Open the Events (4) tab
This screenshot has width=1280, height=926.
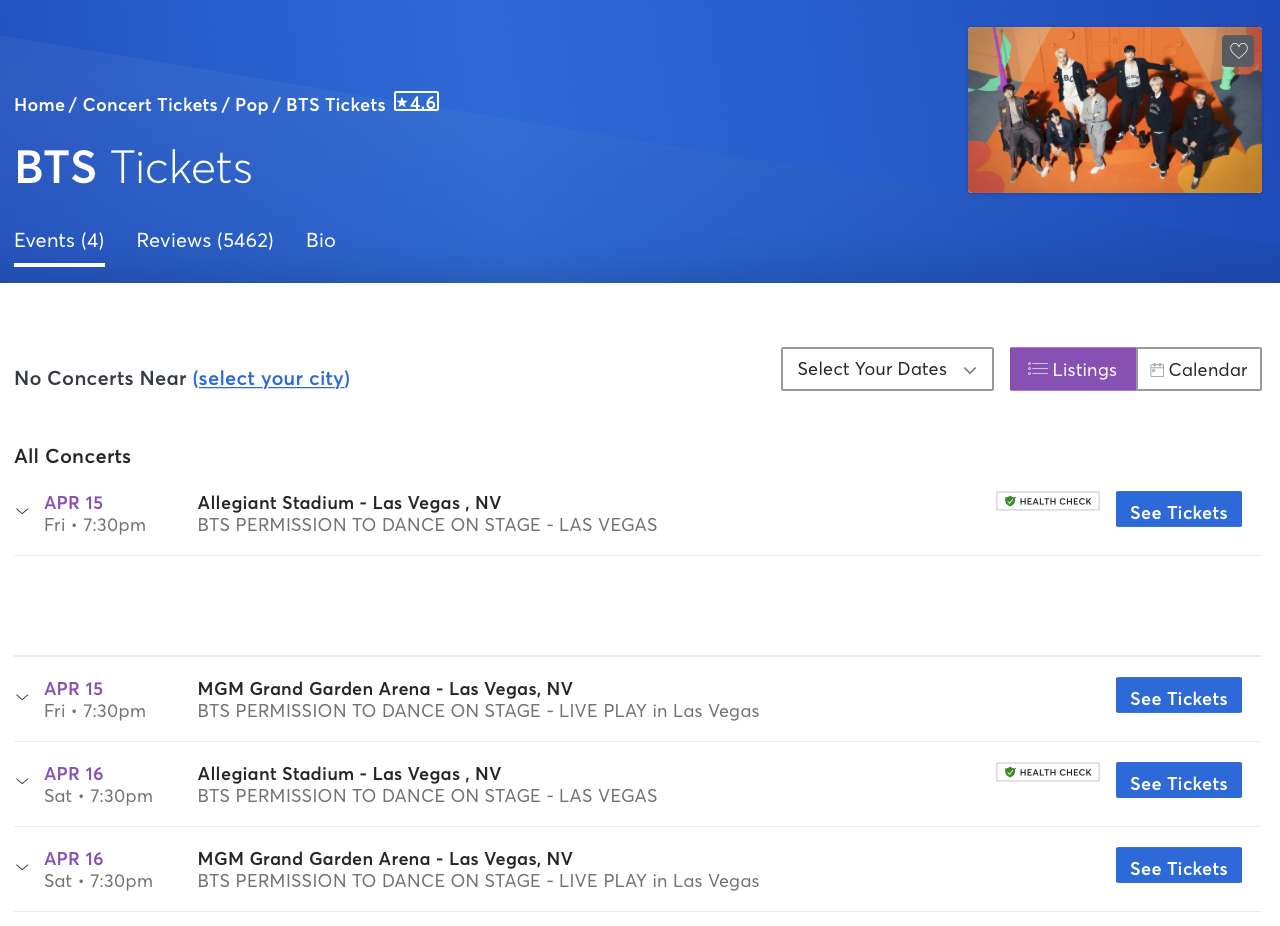tap(59, 240)
